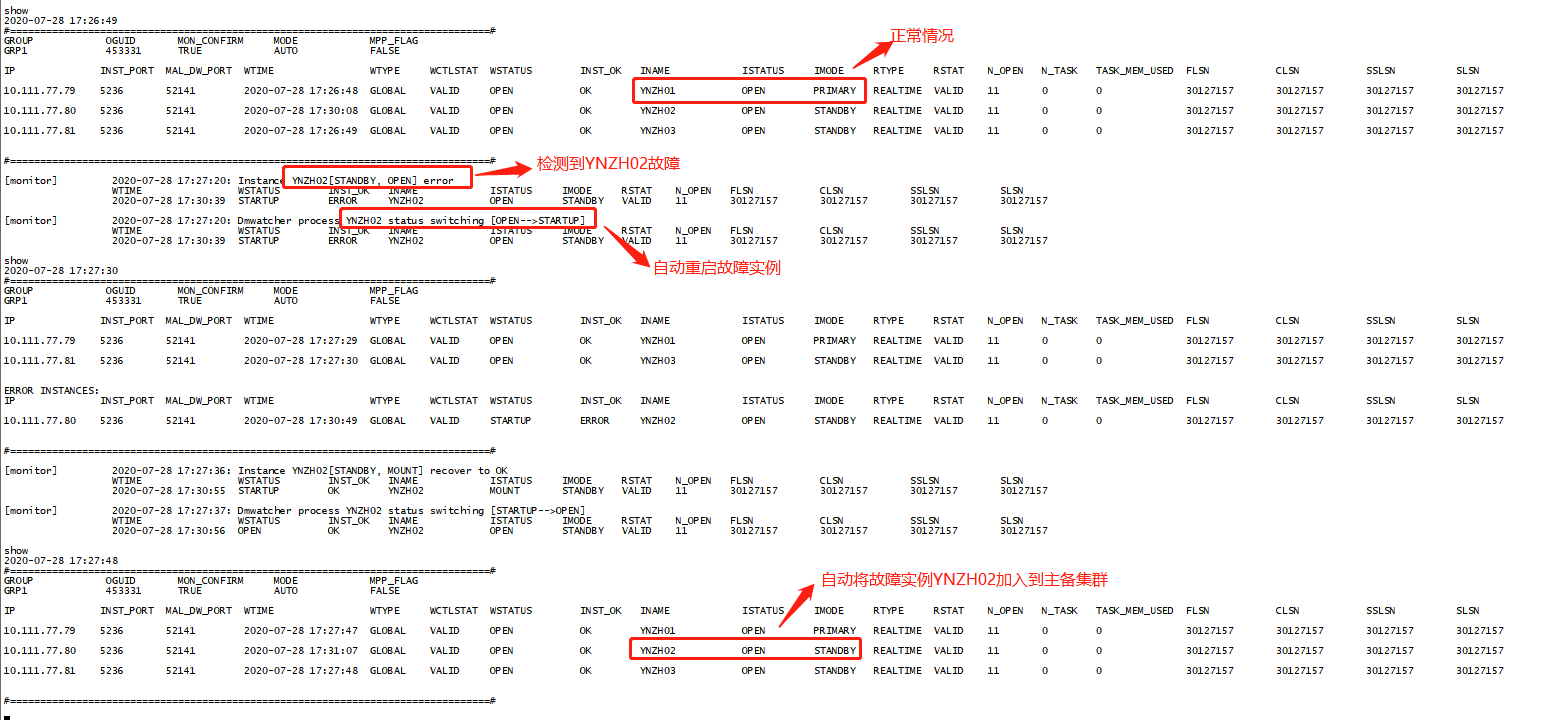Image resolution: width=1547 pixels, height=720 pixels.
Task: Click INST_PORT 5236 in the 17:26:48 row
Action: point(112,91)
